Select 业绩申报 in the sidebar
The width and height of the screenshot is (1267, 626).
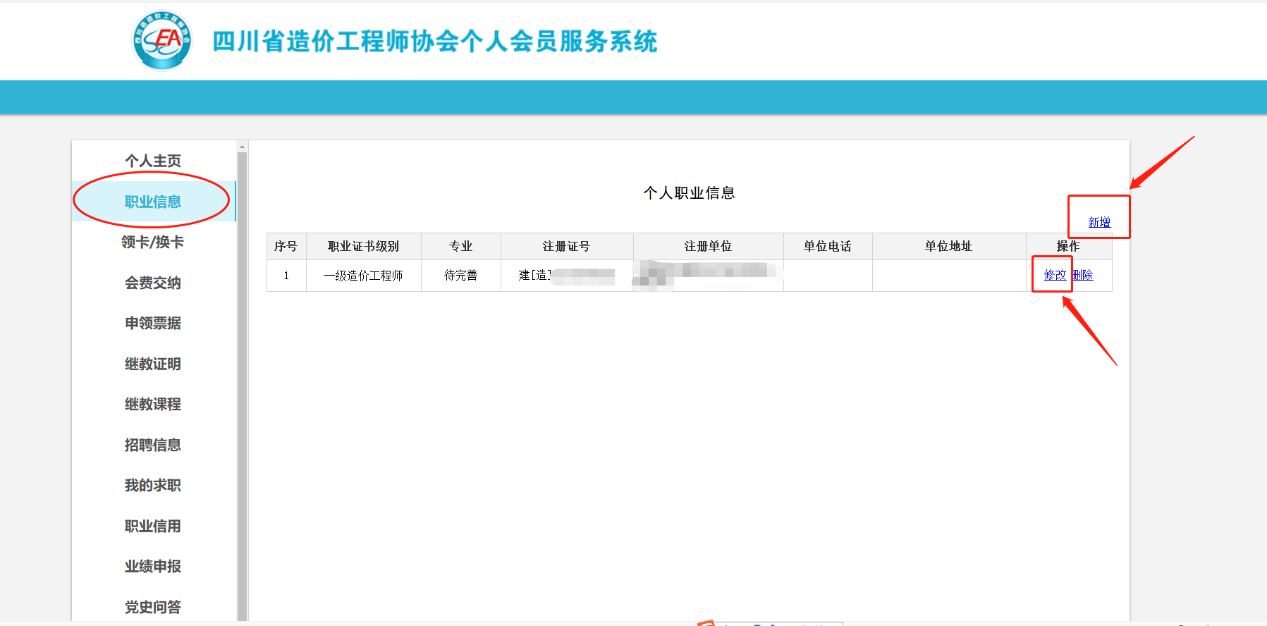(x=153, y=566)
